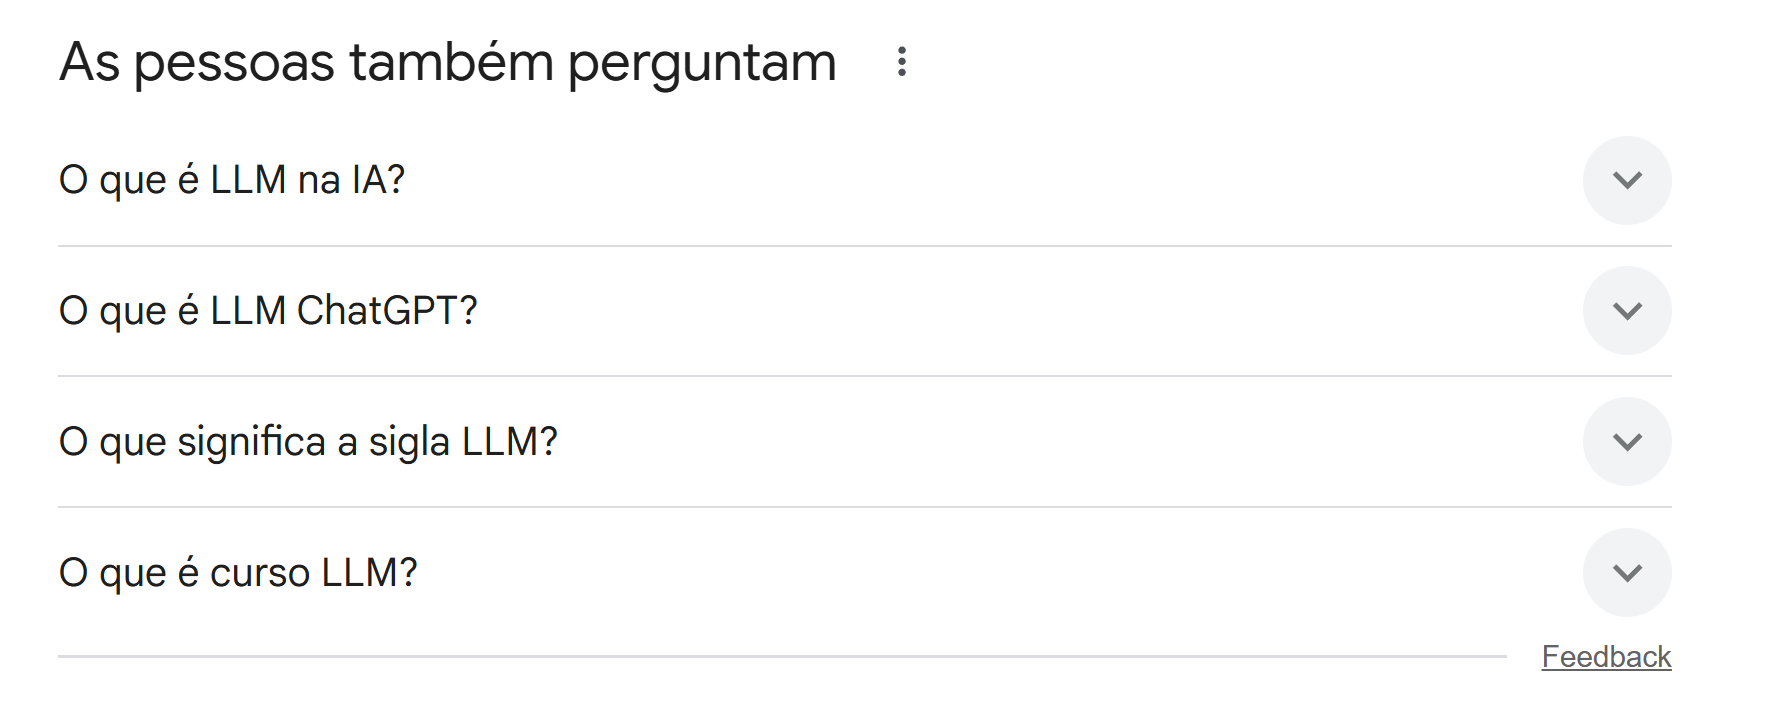Show more options for 'As pessoas também perguntam'
1773x727 pixels.
901,62
